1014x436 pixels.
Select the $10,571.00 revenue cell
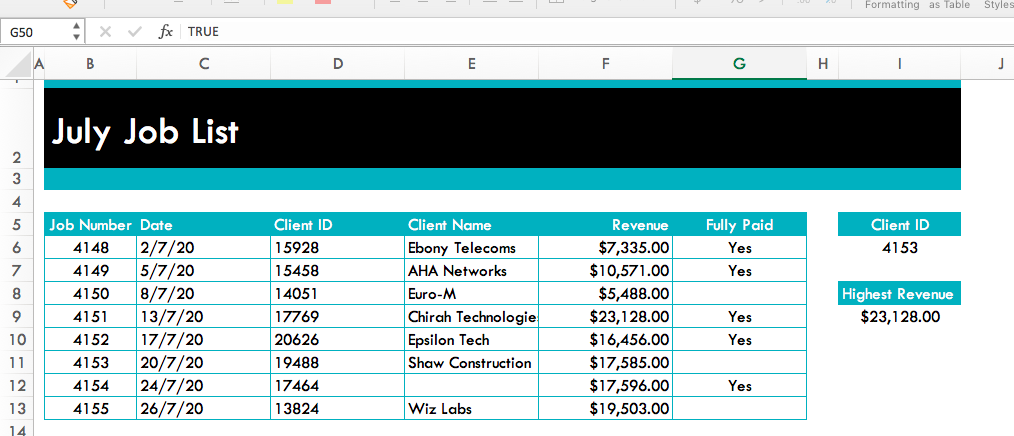click(x=605, y=270)
